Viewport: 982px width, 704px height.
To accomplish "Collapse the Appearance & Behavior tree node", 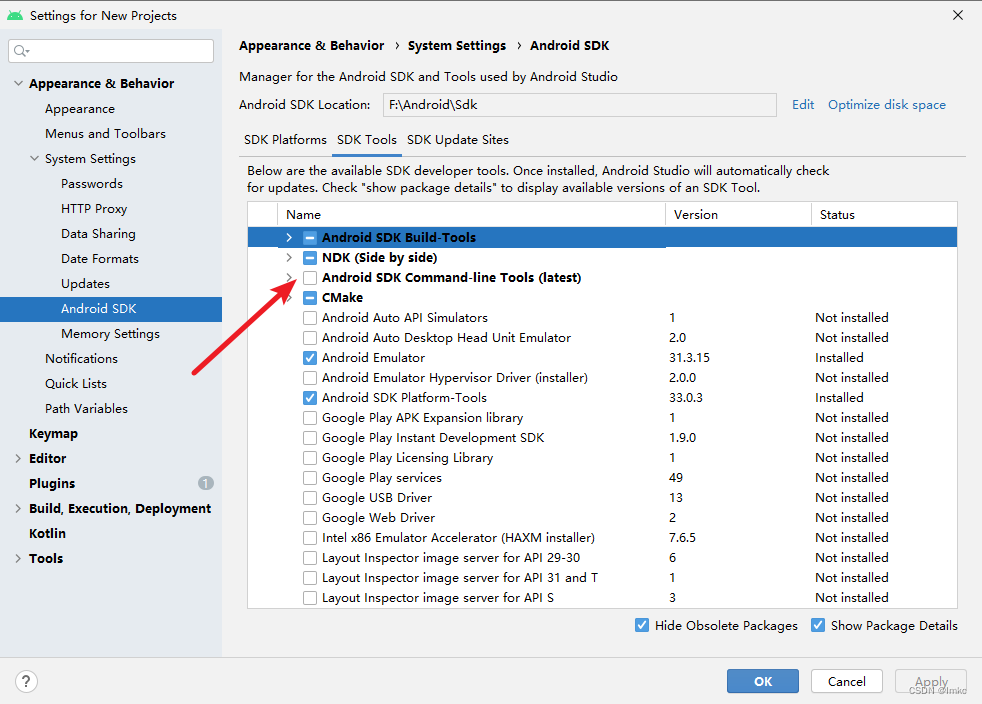I will coord(18,83).
